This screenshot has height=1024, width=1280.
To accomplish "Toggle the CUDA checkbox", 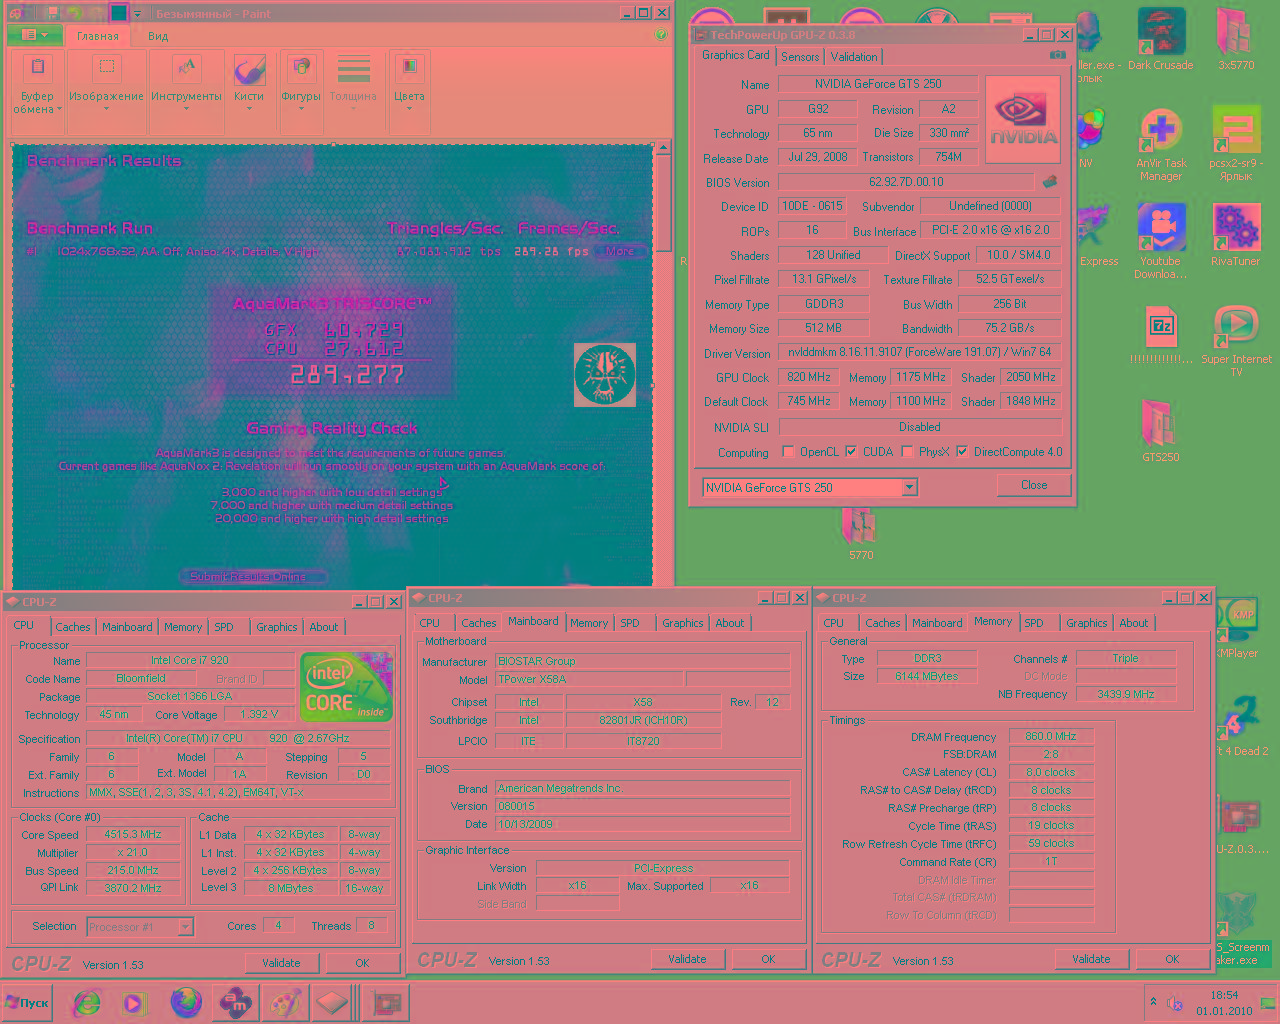I will pos(851,452).
